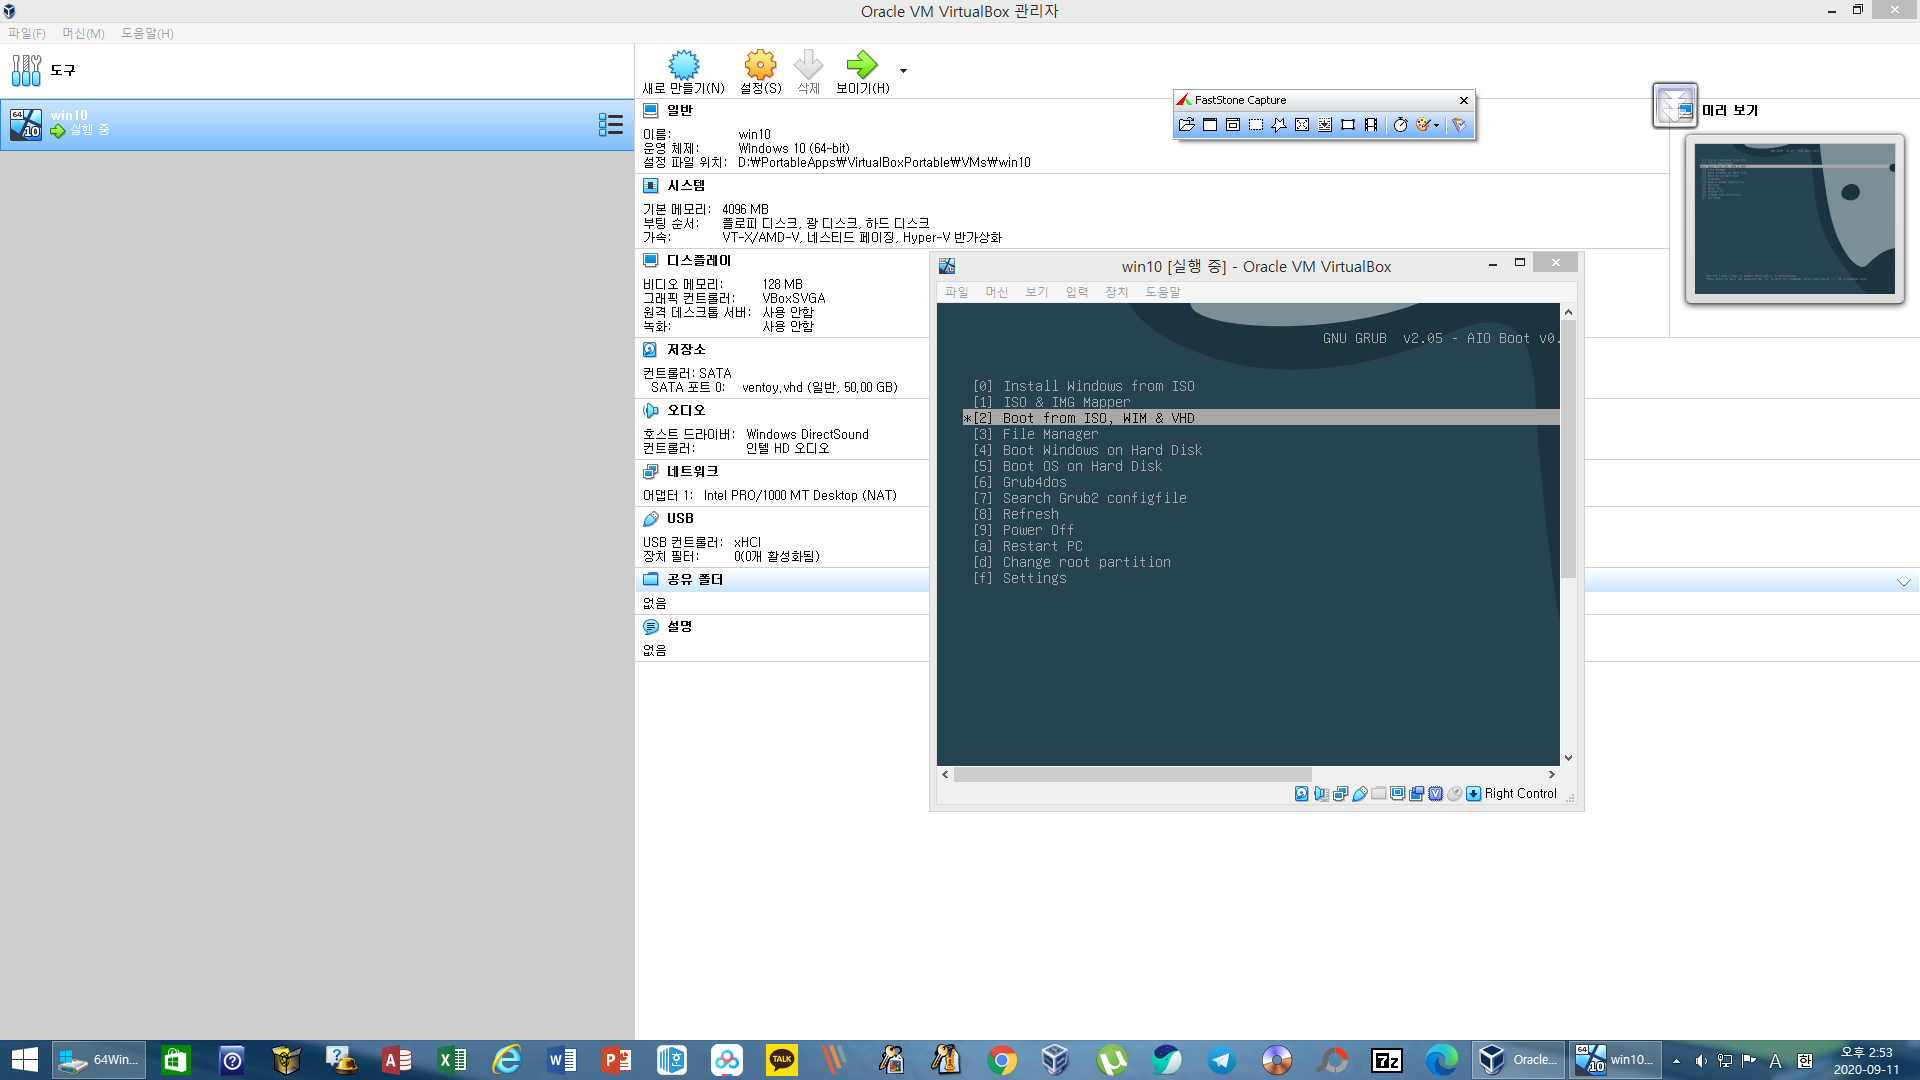Viewport: 1920px width, 1080px height.
Task: Open the win10 machine list menu icon
Action: point(610,124)
